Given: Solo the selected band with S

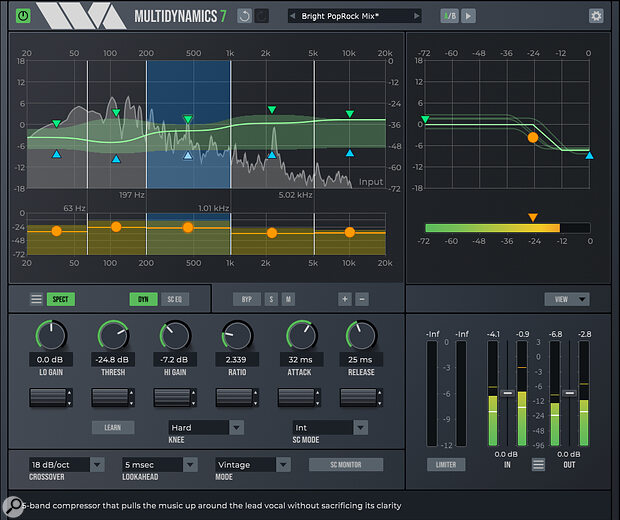Looking at the screenshot, I should [271, 299].
